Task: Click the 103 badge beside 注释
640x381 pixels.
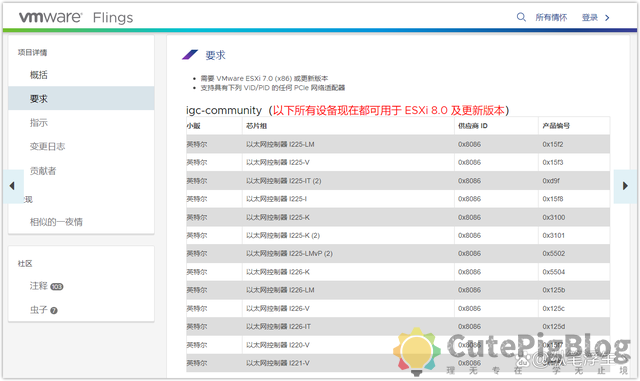Action: pyautogui.click(x=57, y=287)
